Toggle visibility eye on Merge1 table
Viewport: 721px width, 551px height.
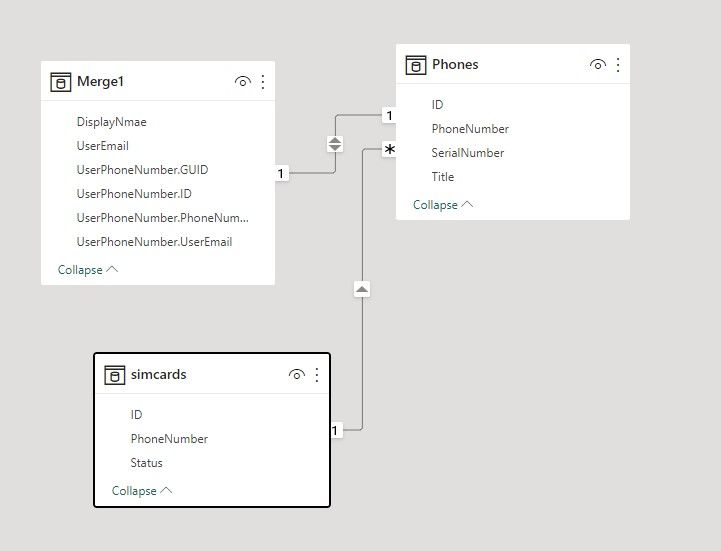click(x=243, y=82)
